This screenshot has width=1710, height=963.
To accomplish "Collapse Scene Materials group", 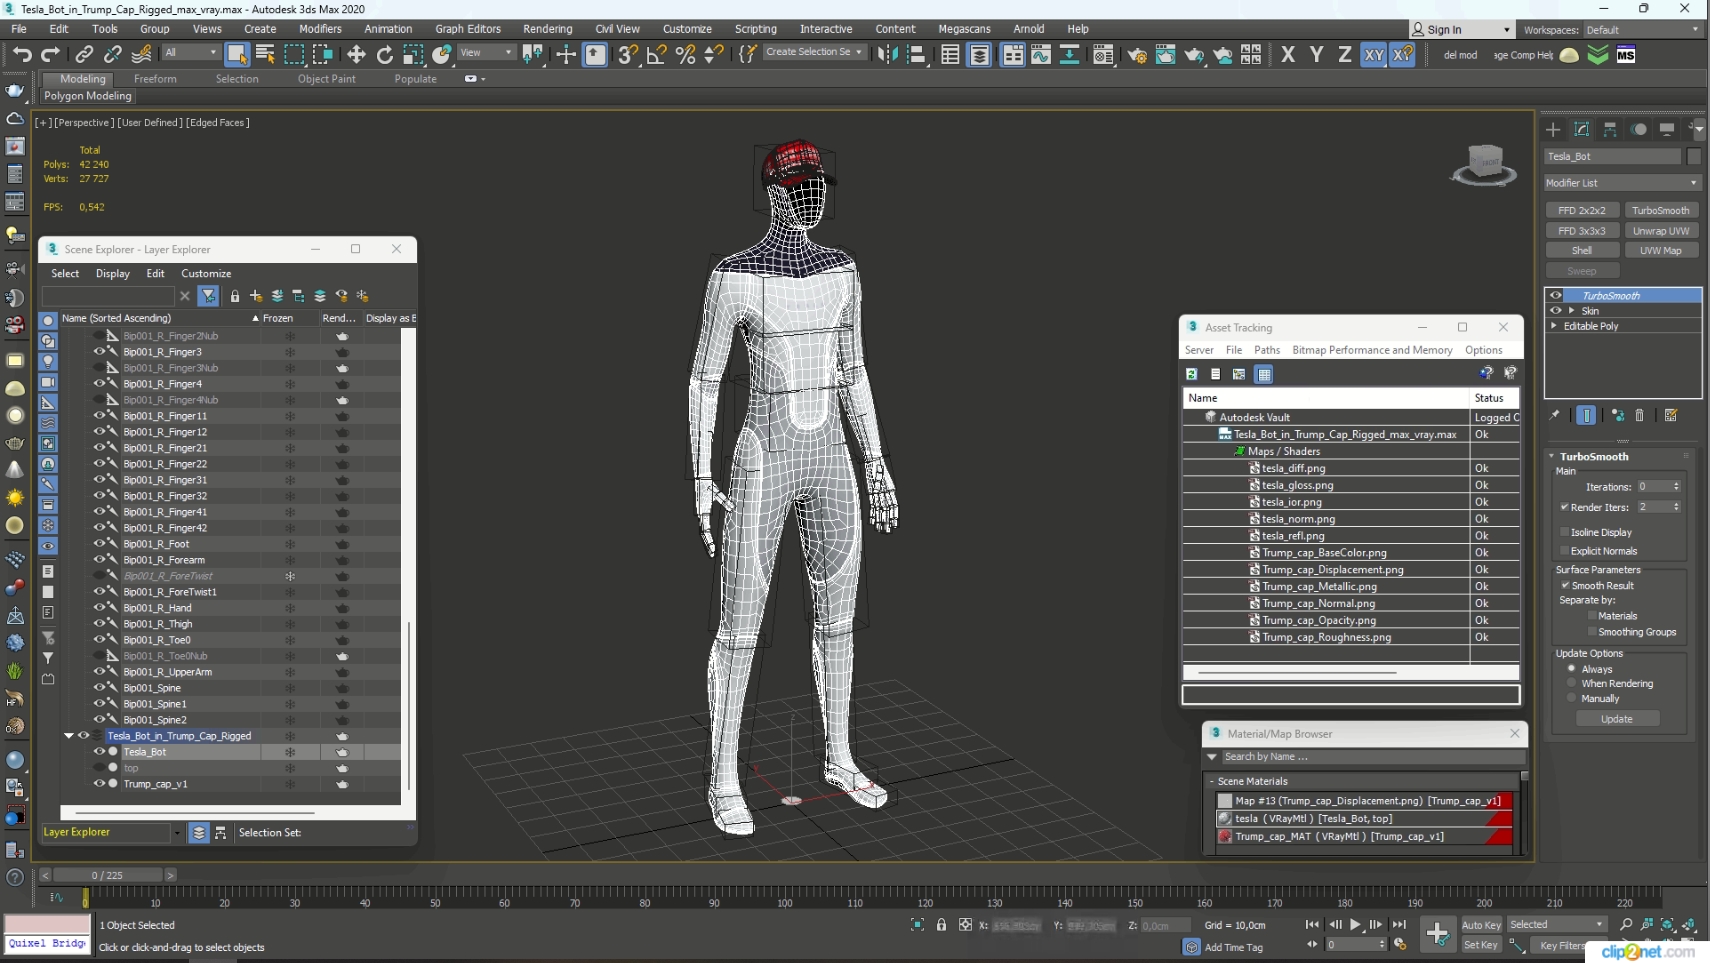I will pyautogui.click(x=1211, y=781).
